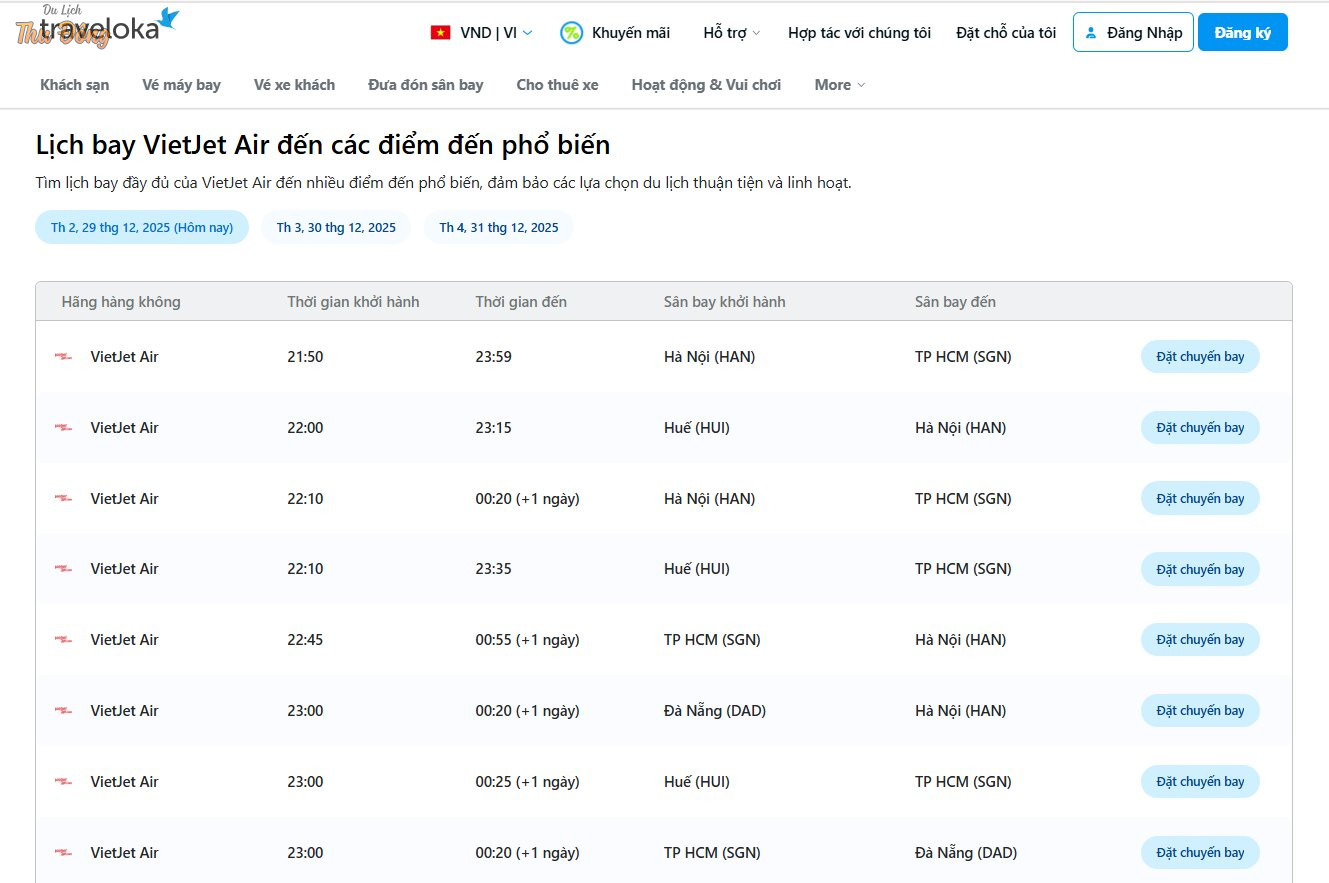
Task: Open the Vé xe khách menu item
Action: tap(294, 85)
